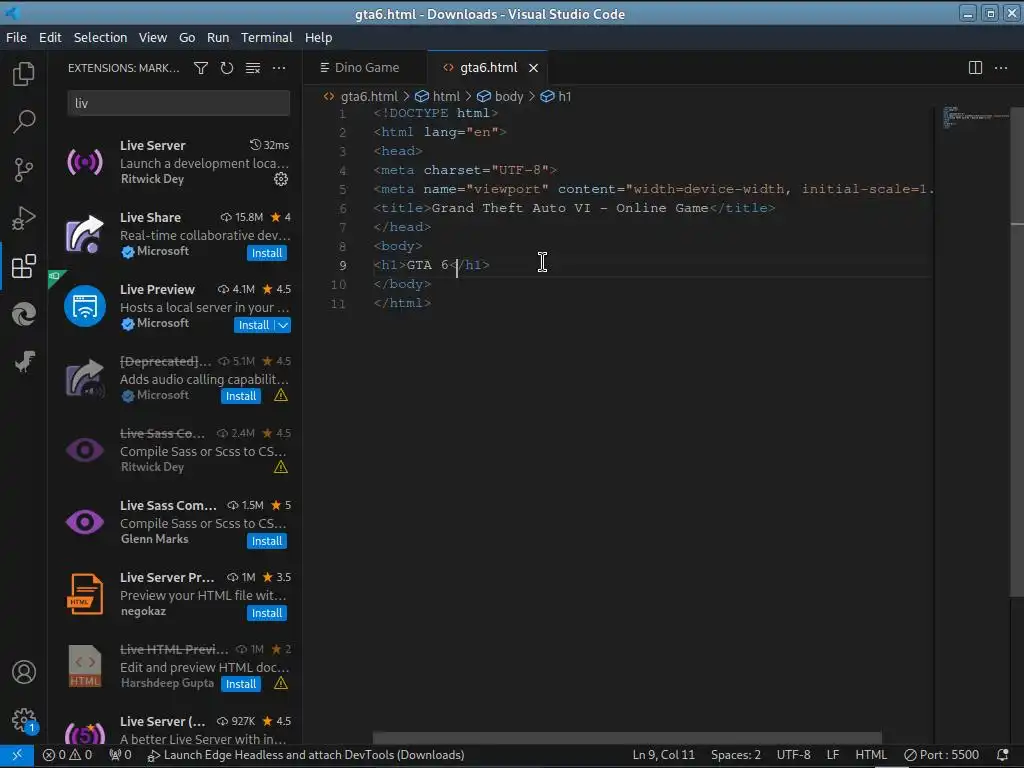The image size is (1024, 768).
Task: Click warning icon on Live HTML Previewer
Action: click(x=281, y=683)
